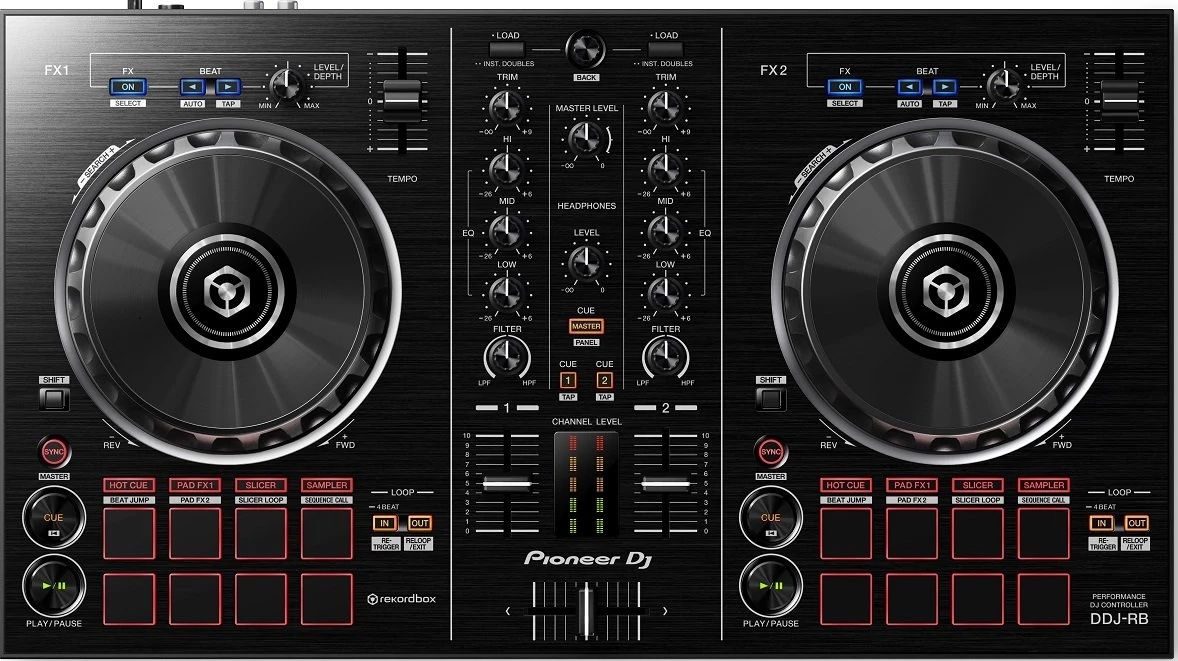The height and width of the screenshot is (661, 1178).
Task: Click the left deck jog wheel center
Action: pyautogui.click(x=227, y=290)
